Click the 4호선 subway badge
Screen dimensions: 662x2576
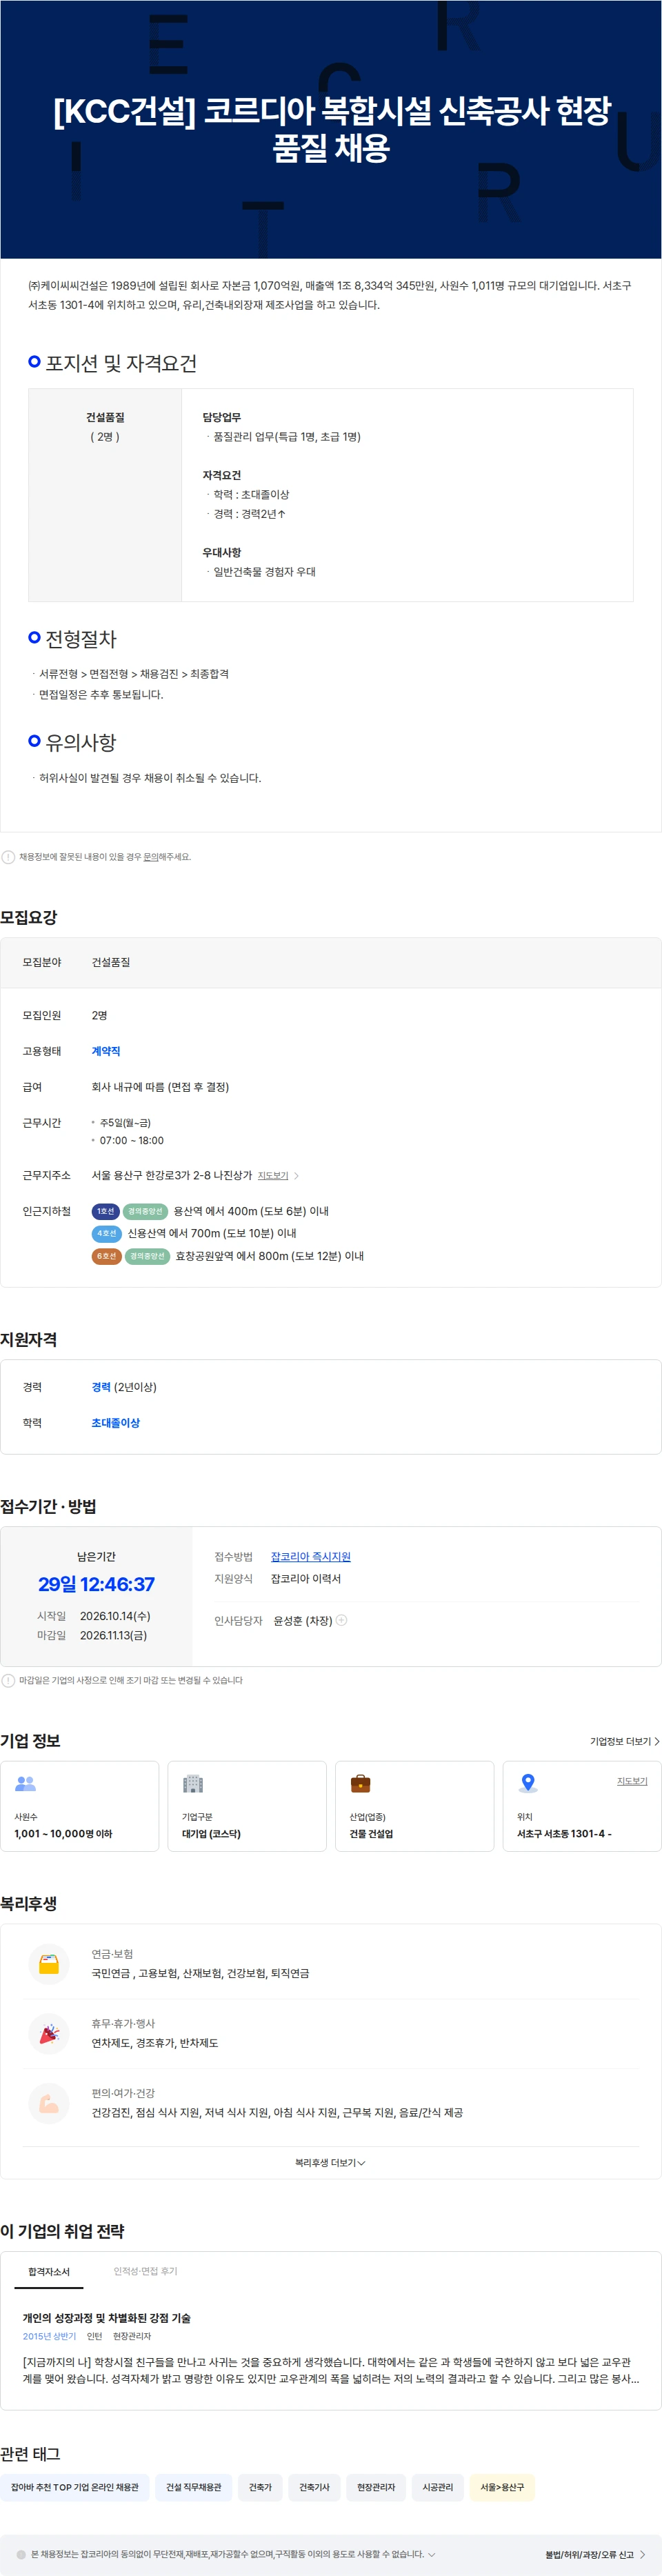(x=107, y=1234)
